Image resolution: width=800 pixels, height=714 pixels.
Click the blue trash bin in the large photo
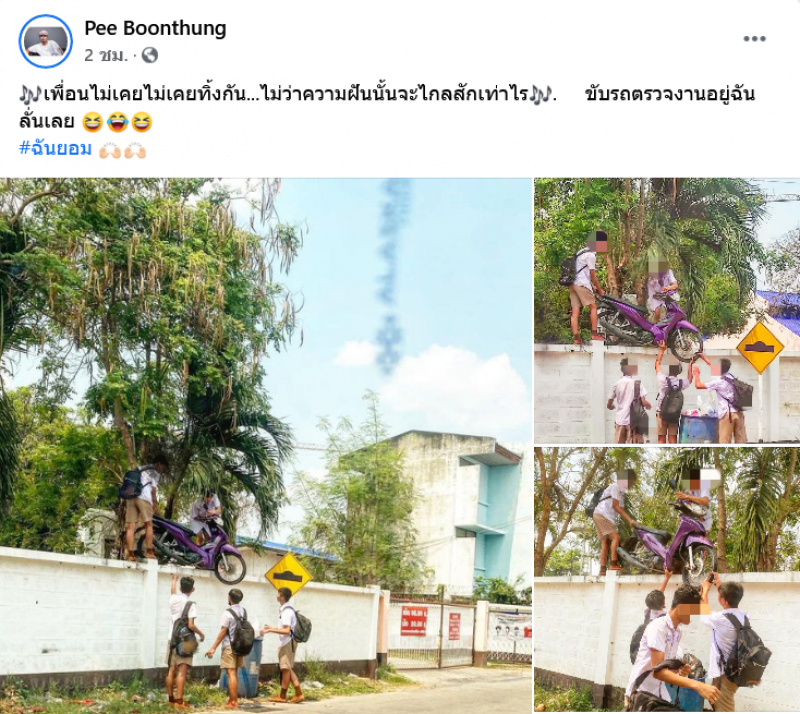250,667
